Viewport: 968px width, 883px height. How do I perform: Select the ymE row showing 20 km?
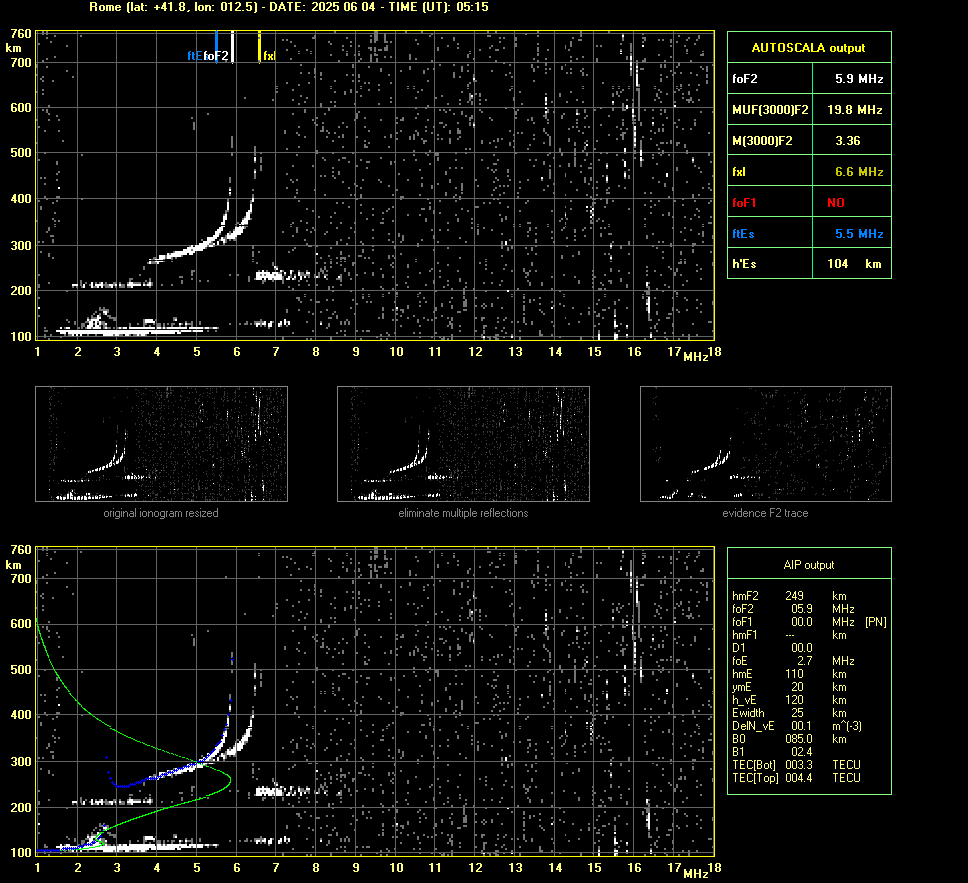coord(790,687)
